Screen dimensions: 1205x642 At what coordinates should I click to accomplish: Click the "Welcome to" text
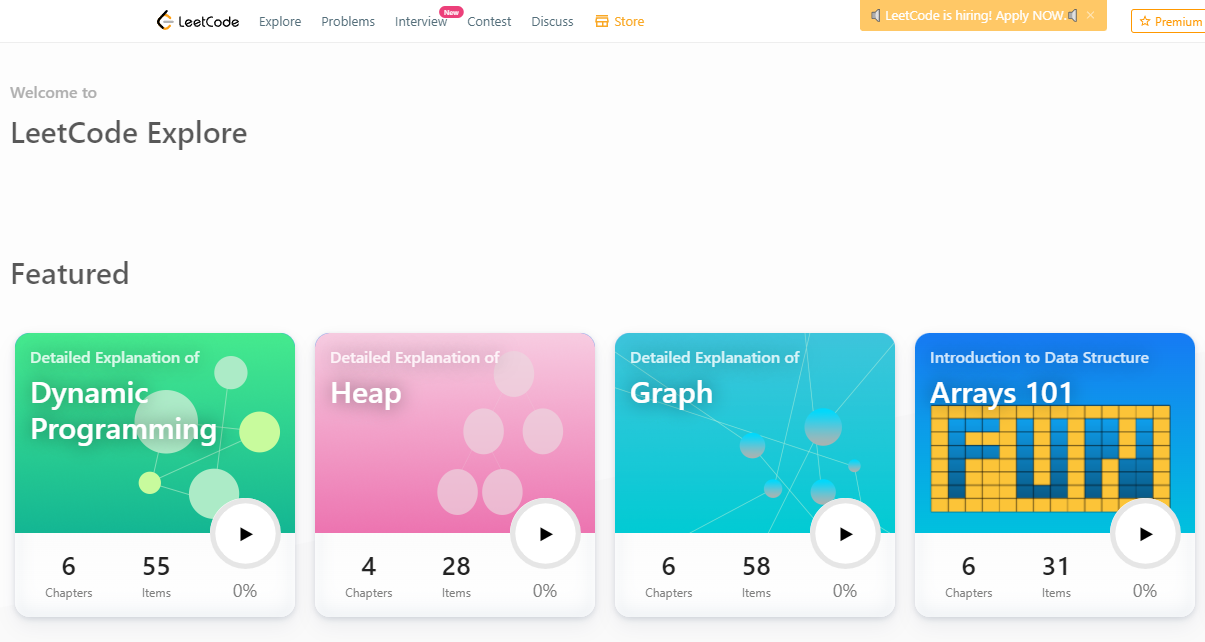[54, 92]
